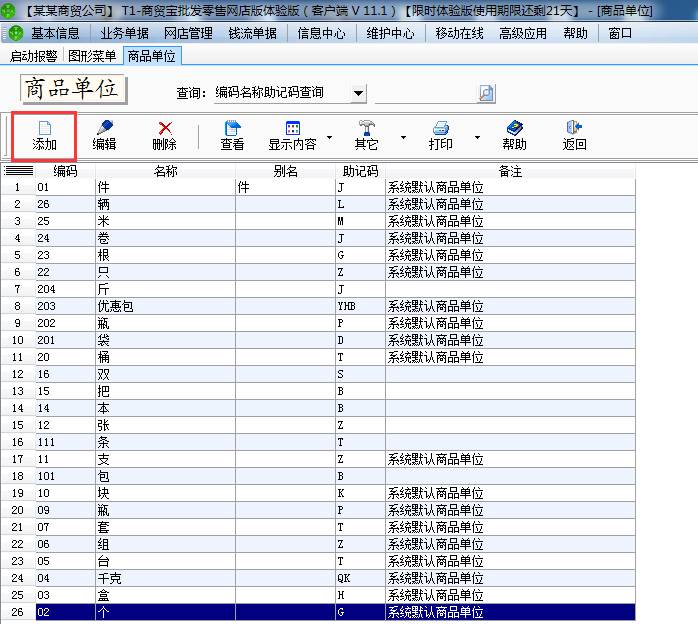Switch to the 启动报警 tab
The height and width of the screenshot is (624, 698).
(33, 56)
